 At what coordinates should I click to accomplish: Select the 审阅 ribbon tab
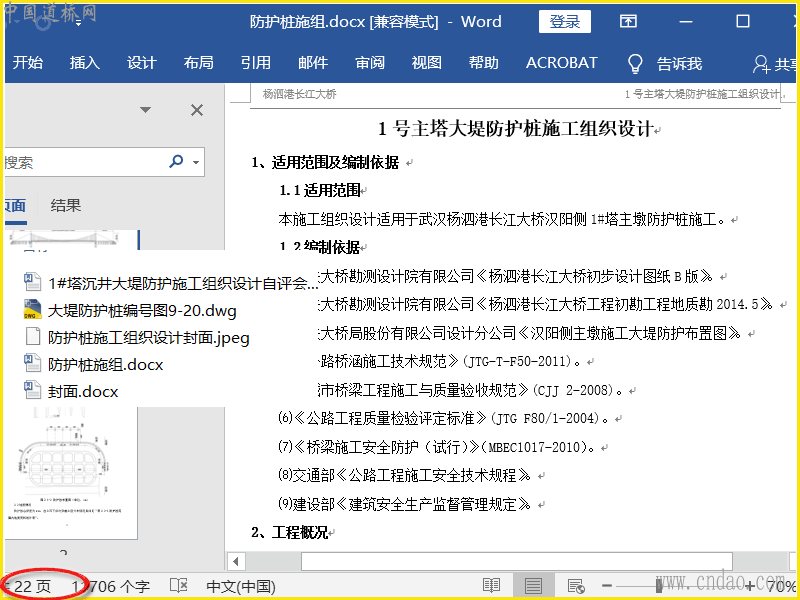click(370, 63)
